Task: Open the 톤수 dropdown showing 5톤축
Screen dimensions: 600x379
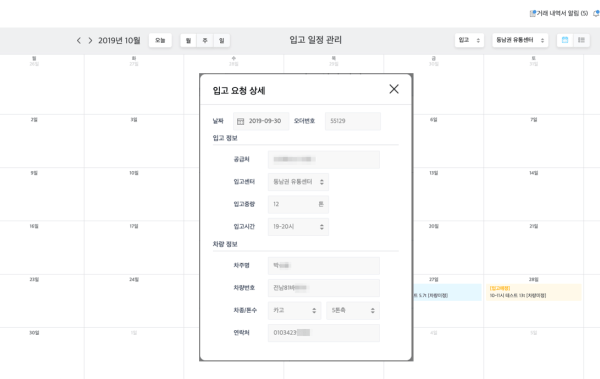Action: (x=353, y=310)
